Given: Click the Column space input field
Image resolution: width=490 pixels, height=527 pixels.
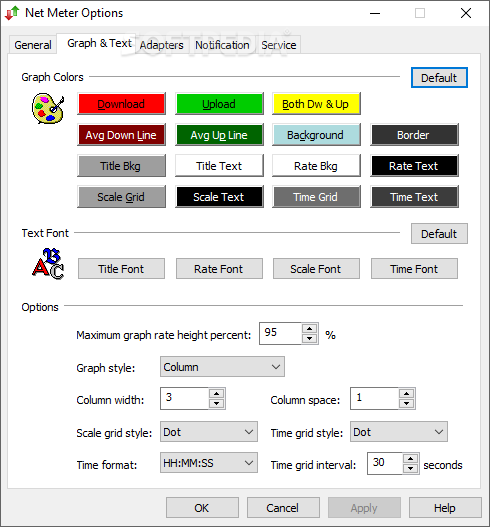Looking at the screenshot, I should [374, 398].
